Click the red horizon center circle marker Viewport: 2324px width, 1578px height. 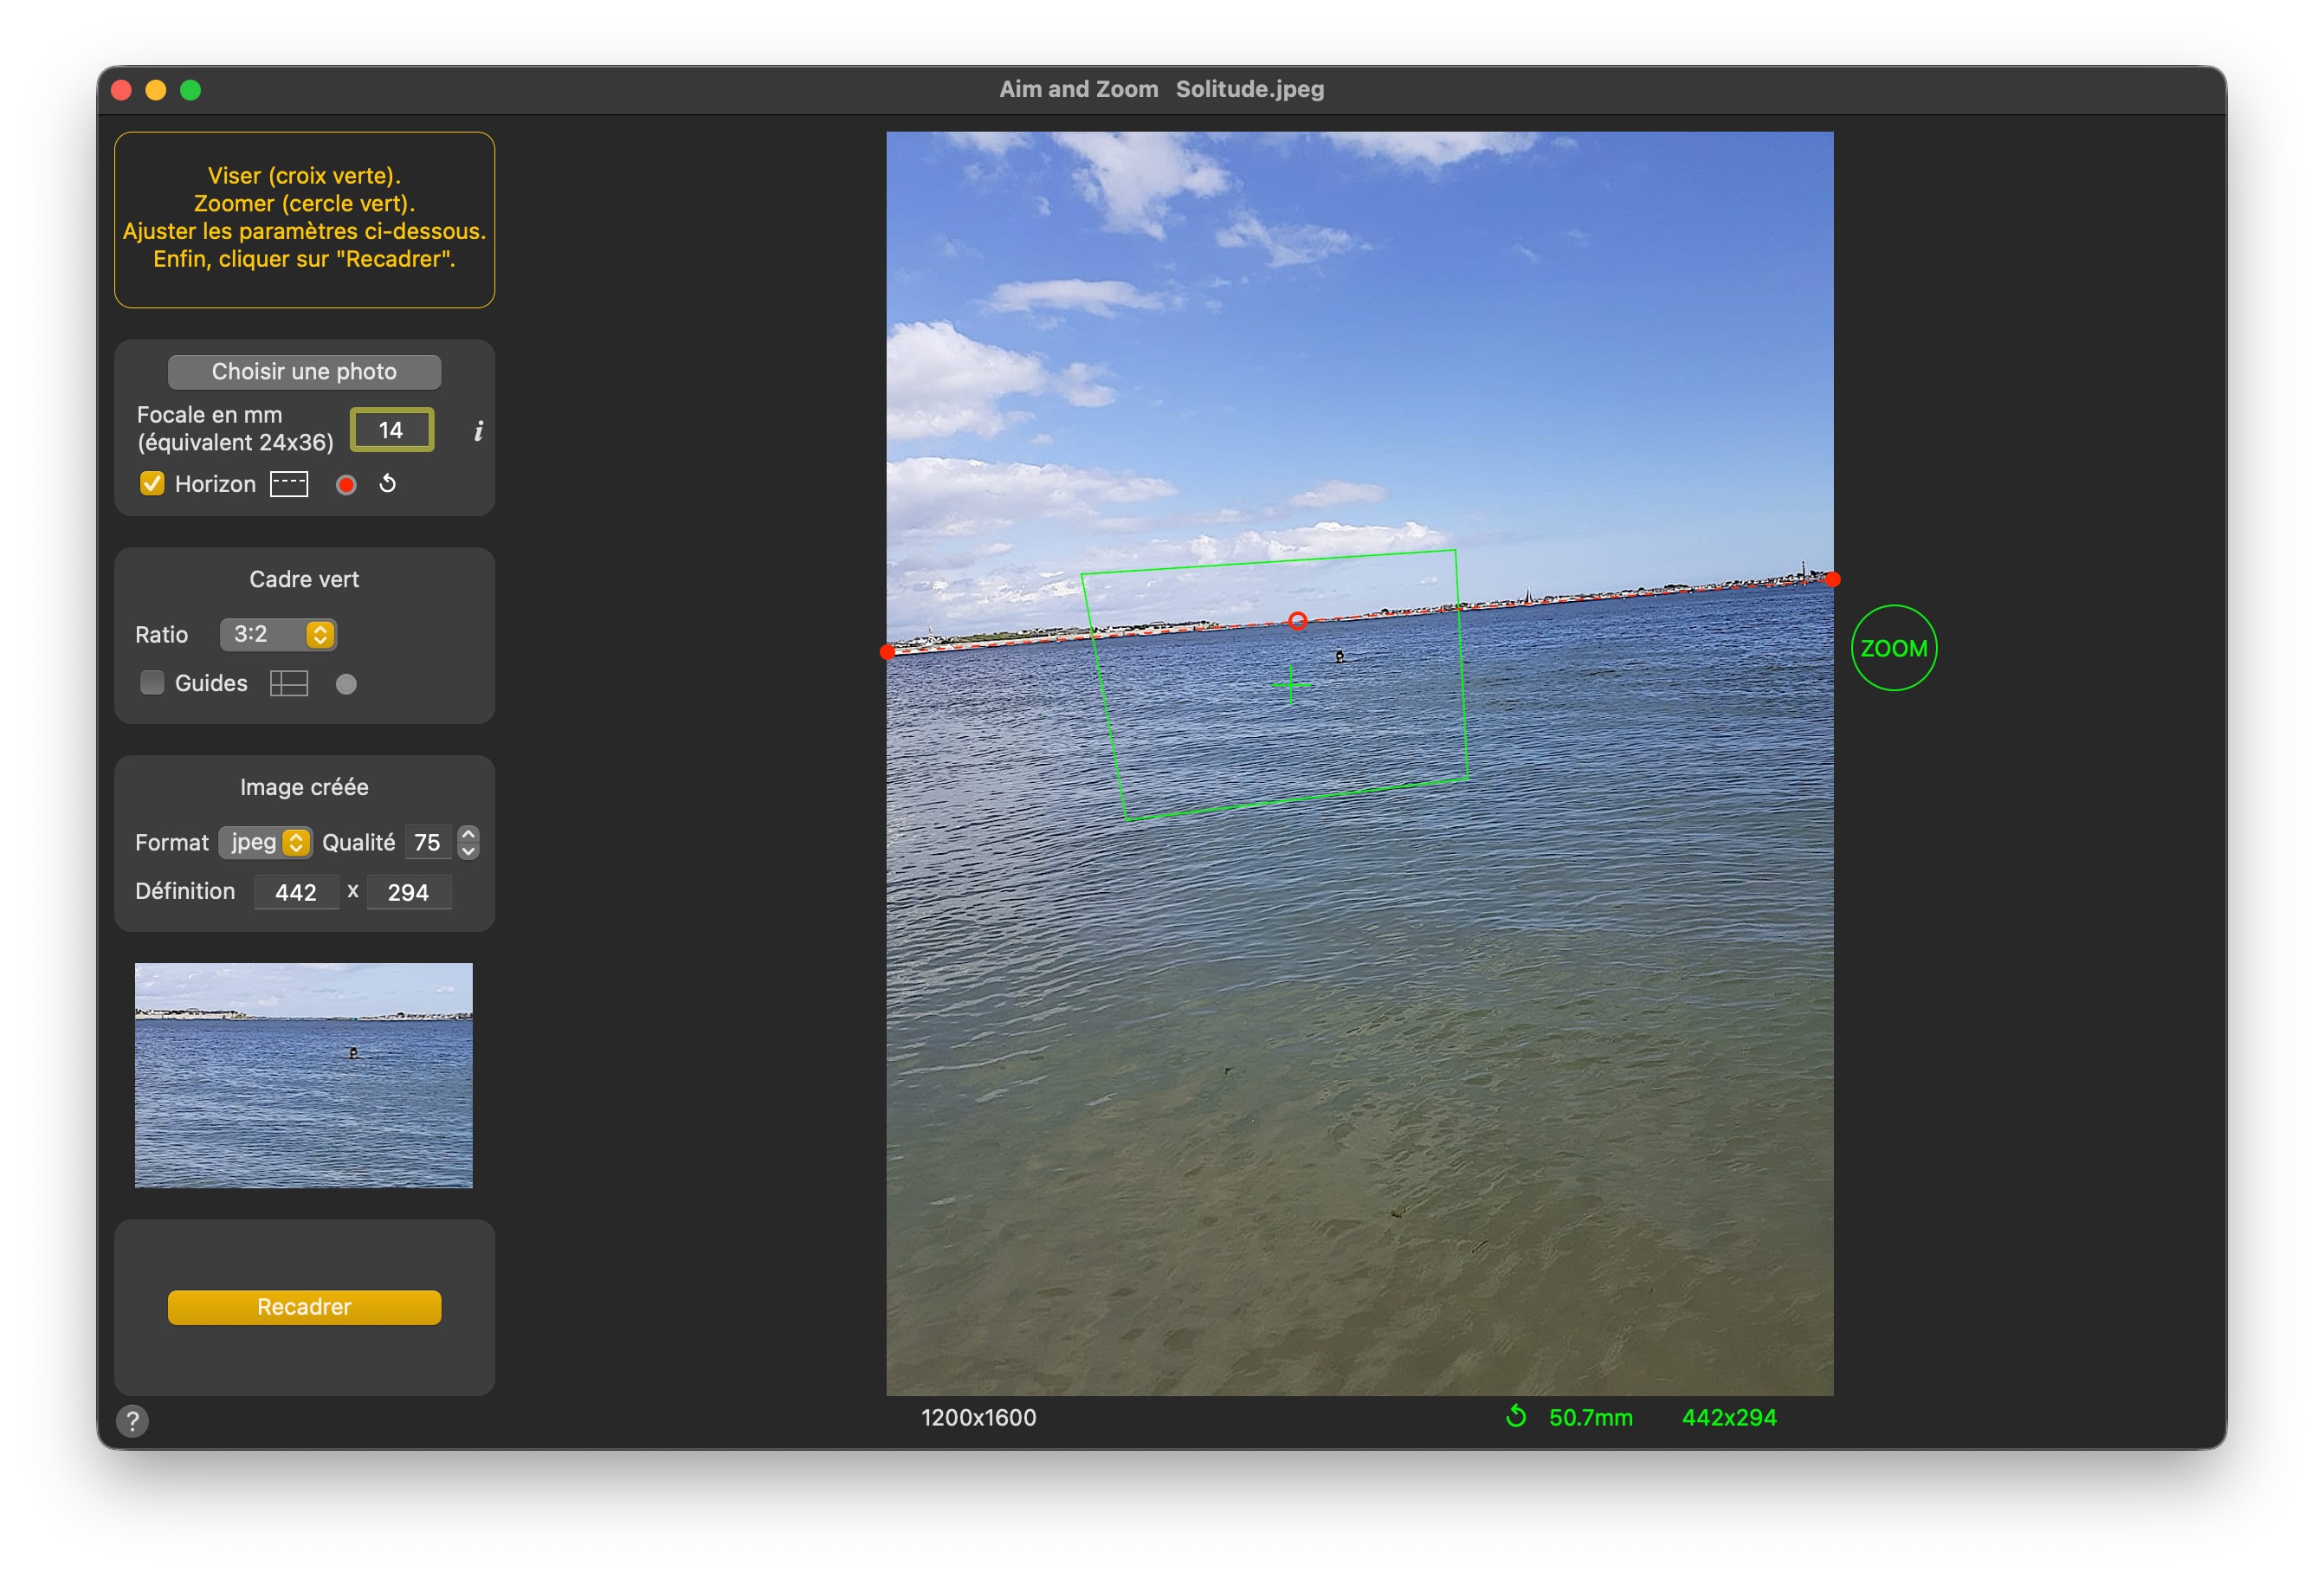point(1297,621)
